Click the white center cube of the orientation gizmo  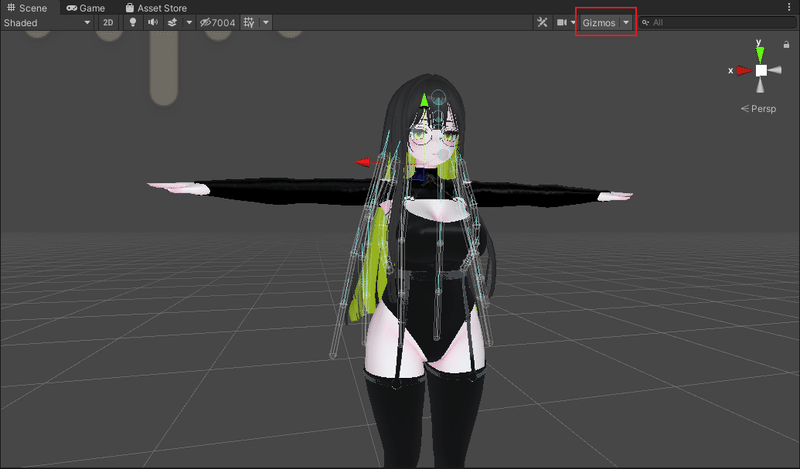761,70
